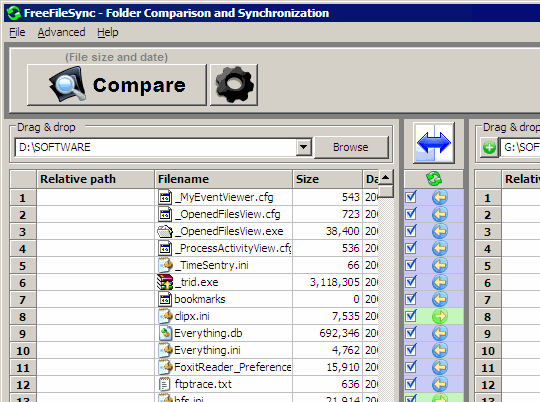
Task: Click the Compare button
Action: point(117,85)
